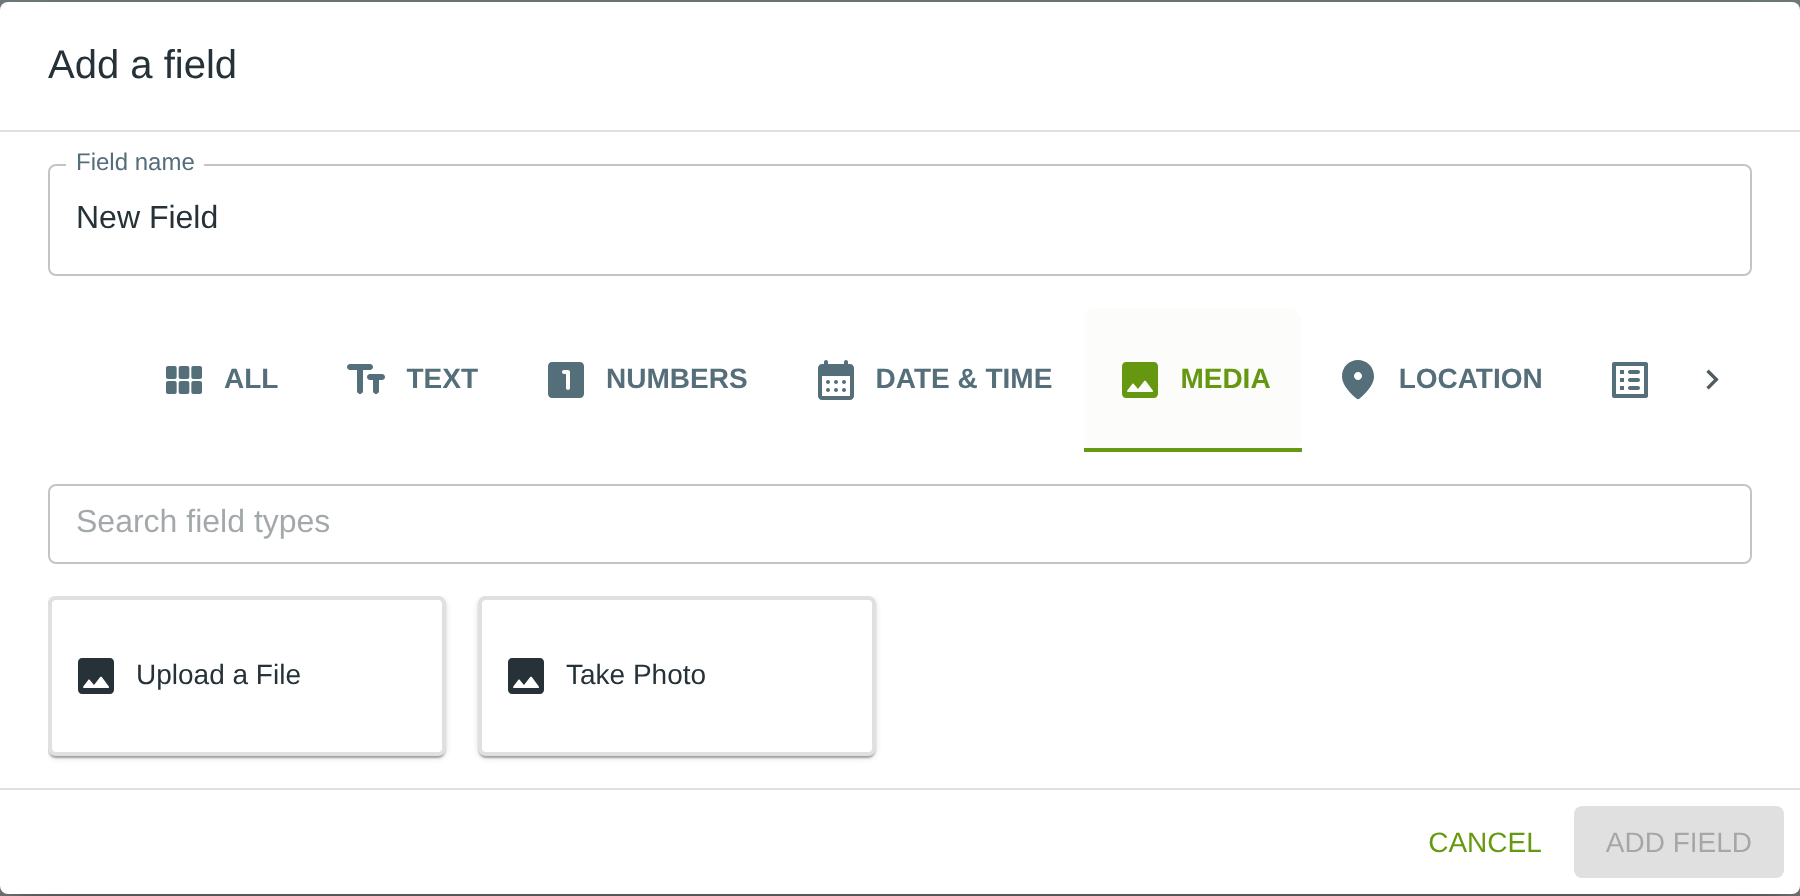This screenshot has height=896, width=1800.
Task: Click the Text type icon
Action: (x=366, y=380)
